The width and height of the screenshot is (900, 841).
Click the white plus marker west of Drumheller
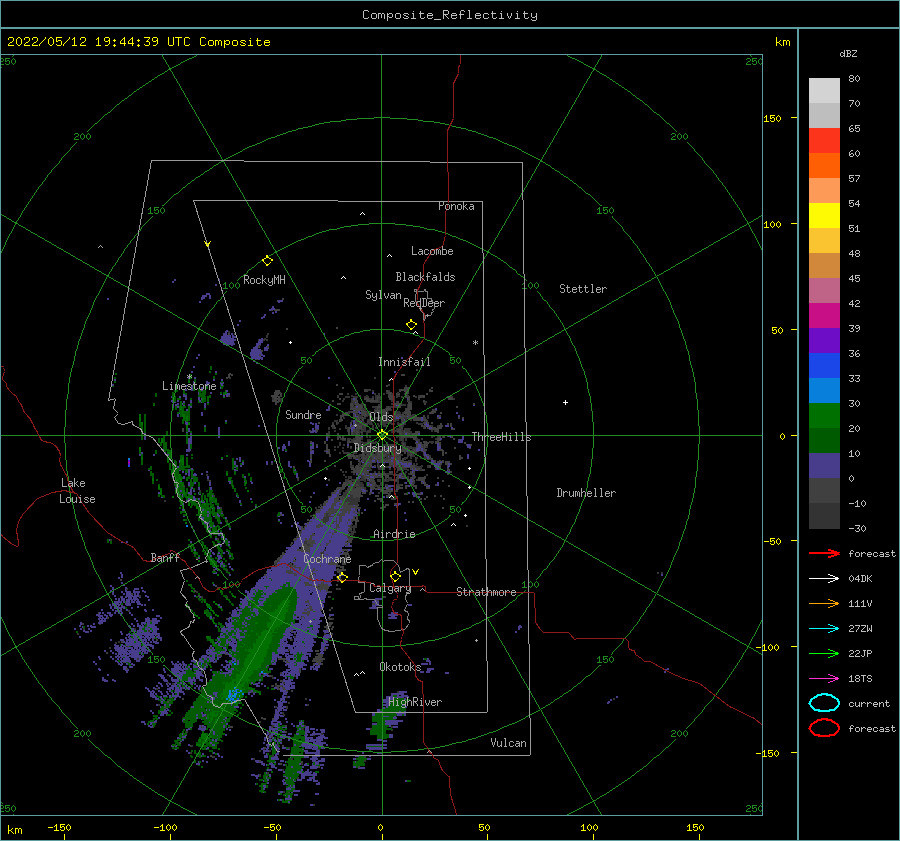pyautogui.click(x=565, y=402)
